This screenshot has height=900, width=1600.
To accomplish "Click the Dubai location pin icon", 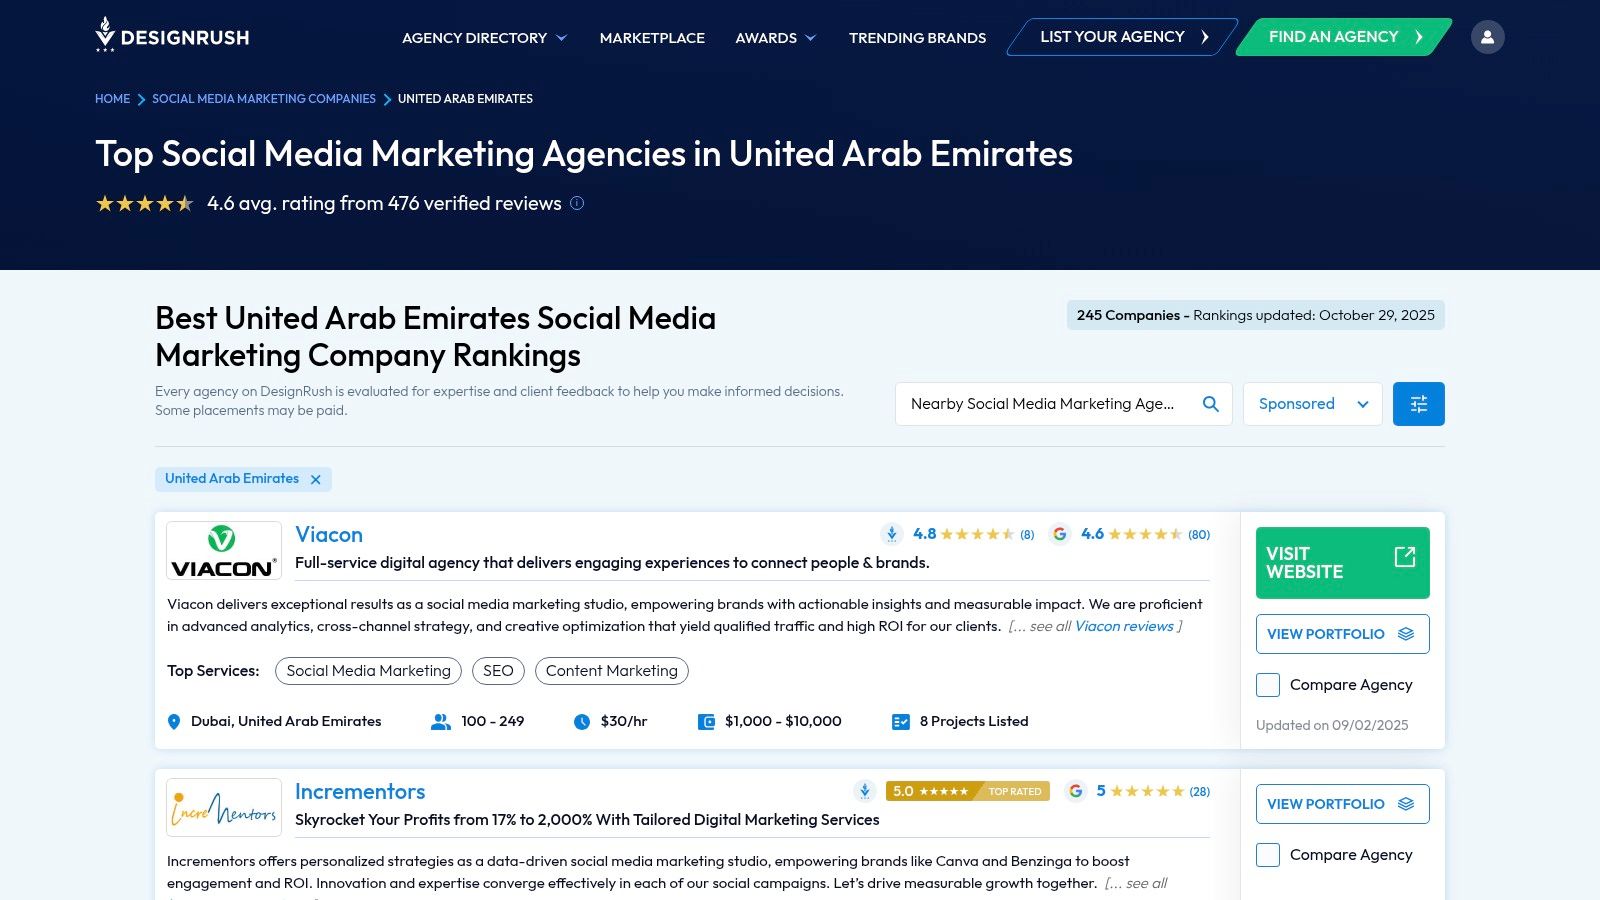I will pyautogui.click(x=174, y=722).
